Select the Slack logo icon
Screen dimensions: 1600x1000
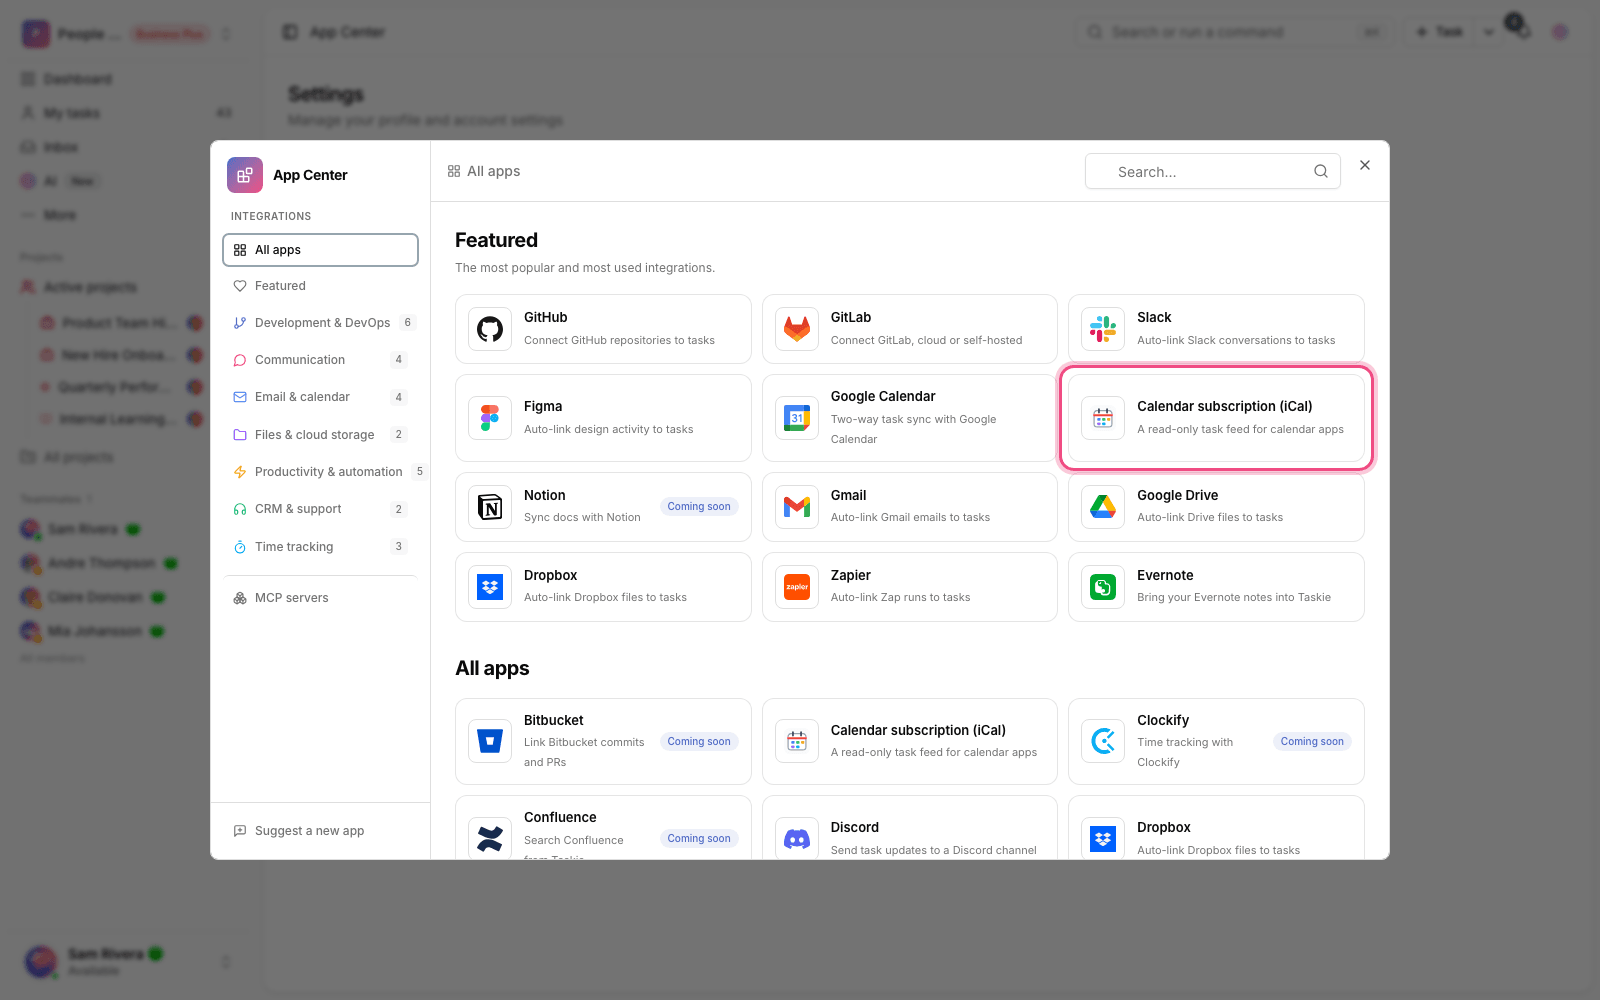click(x=1103, y=329)
